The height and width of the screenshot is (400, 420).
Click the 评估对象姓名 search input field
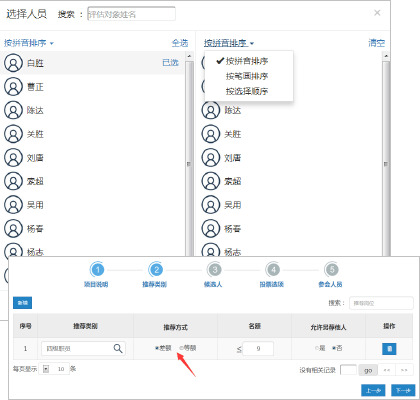tap(131, 14)
